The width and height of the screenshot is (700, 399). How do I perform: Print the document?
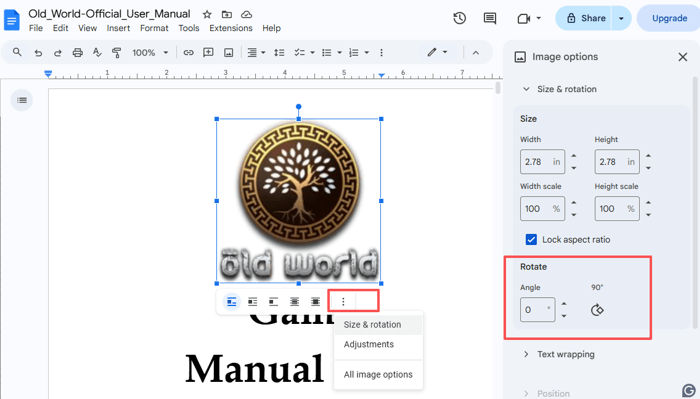point(78,53)
